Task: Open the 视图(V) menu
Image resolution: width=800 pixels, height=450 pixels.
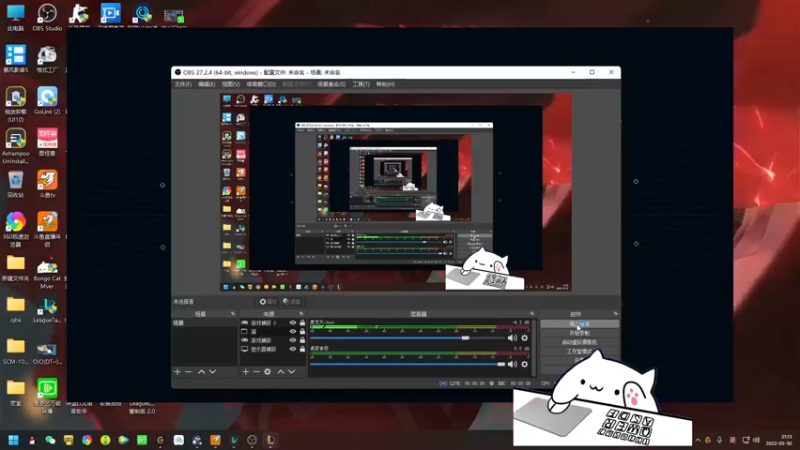Action: click(231, 84)
